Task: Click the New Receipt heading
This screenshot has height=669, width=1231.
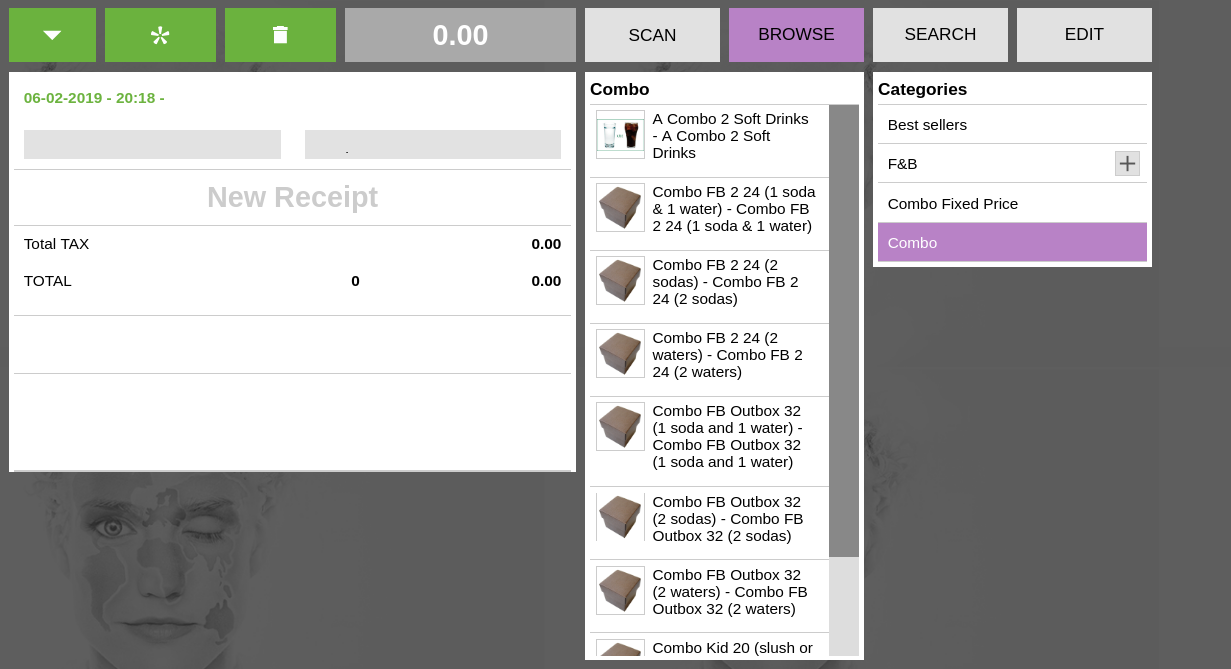Action: tap(292, 197)
